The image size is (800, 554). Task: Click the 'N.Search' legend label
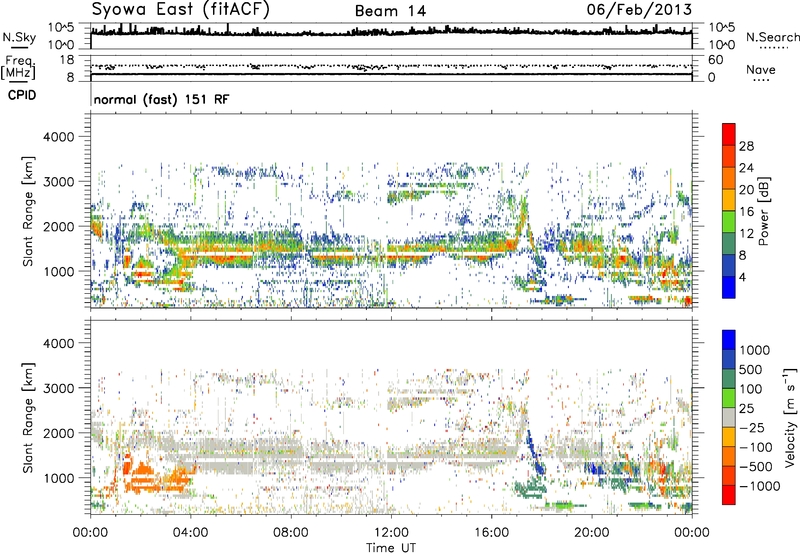coord(772,37)
